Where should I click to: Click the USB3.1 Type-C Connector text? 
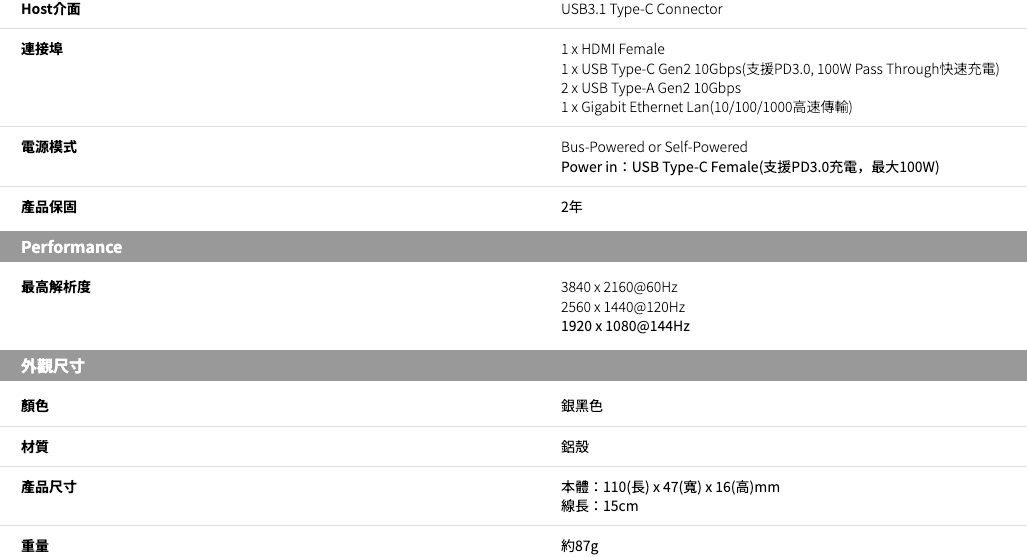coord(641,9)
